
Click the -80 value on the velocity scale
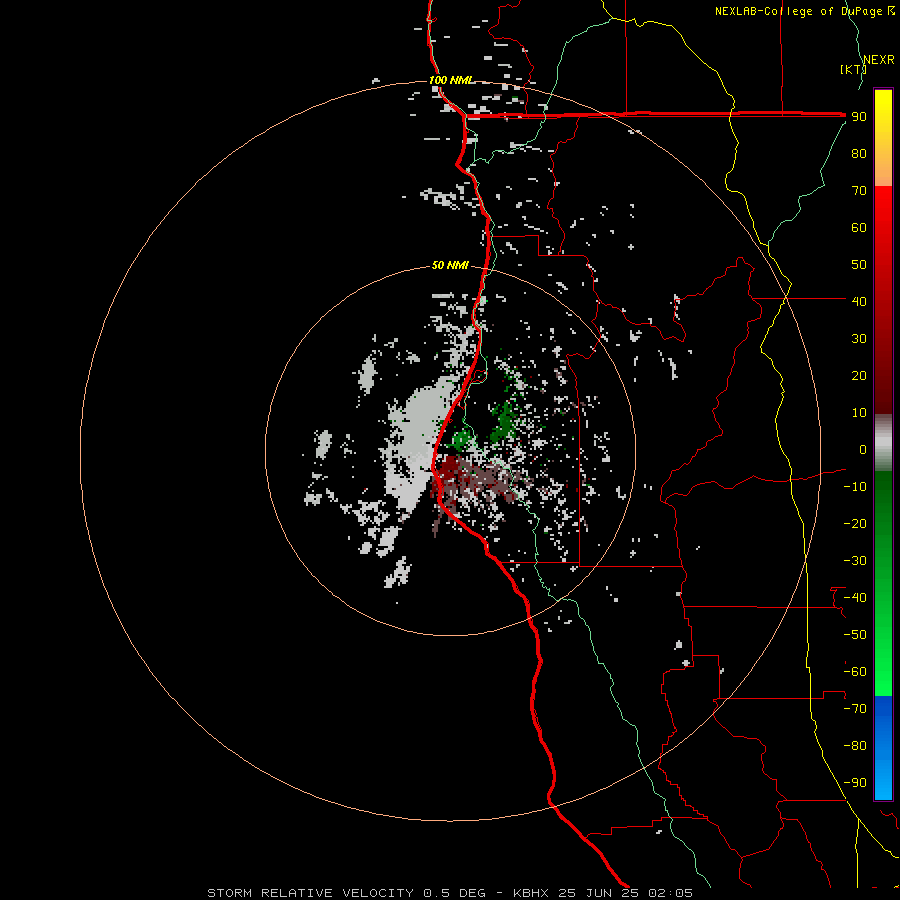tap(855, 746)
